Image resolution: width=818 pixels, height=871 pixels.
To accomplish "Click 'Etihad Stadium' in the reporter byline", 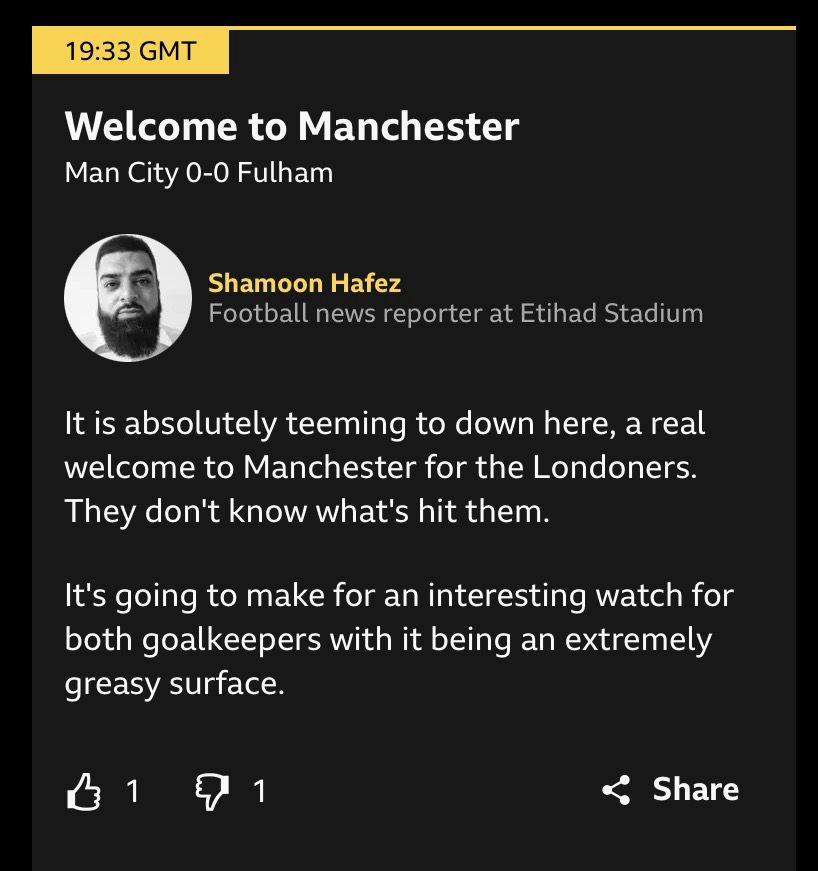I will tap(611, 313).
